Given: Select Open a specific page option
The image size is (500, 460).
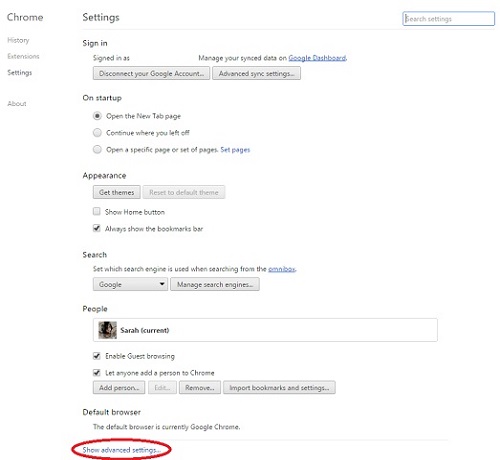Looking at the screenshot, I should tap(97, 149).
